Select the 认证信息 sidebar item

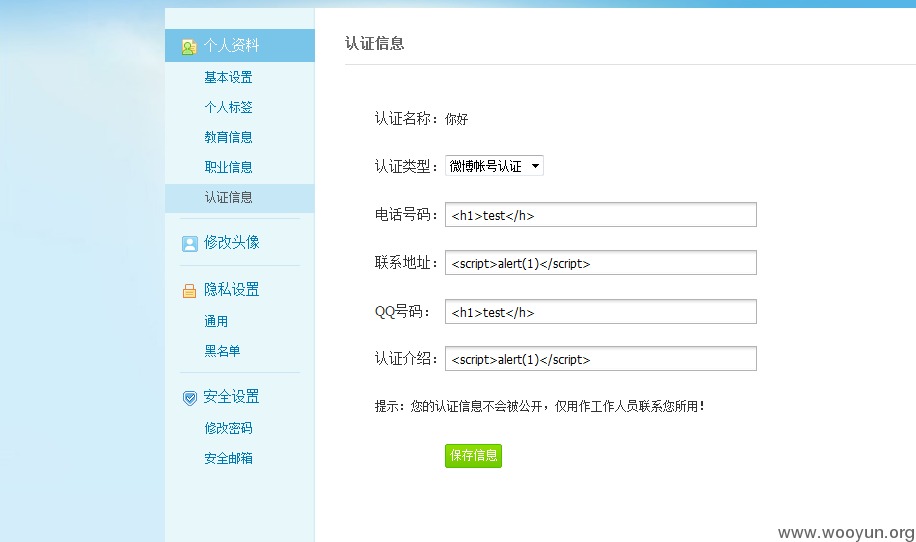tap(240, 198)
